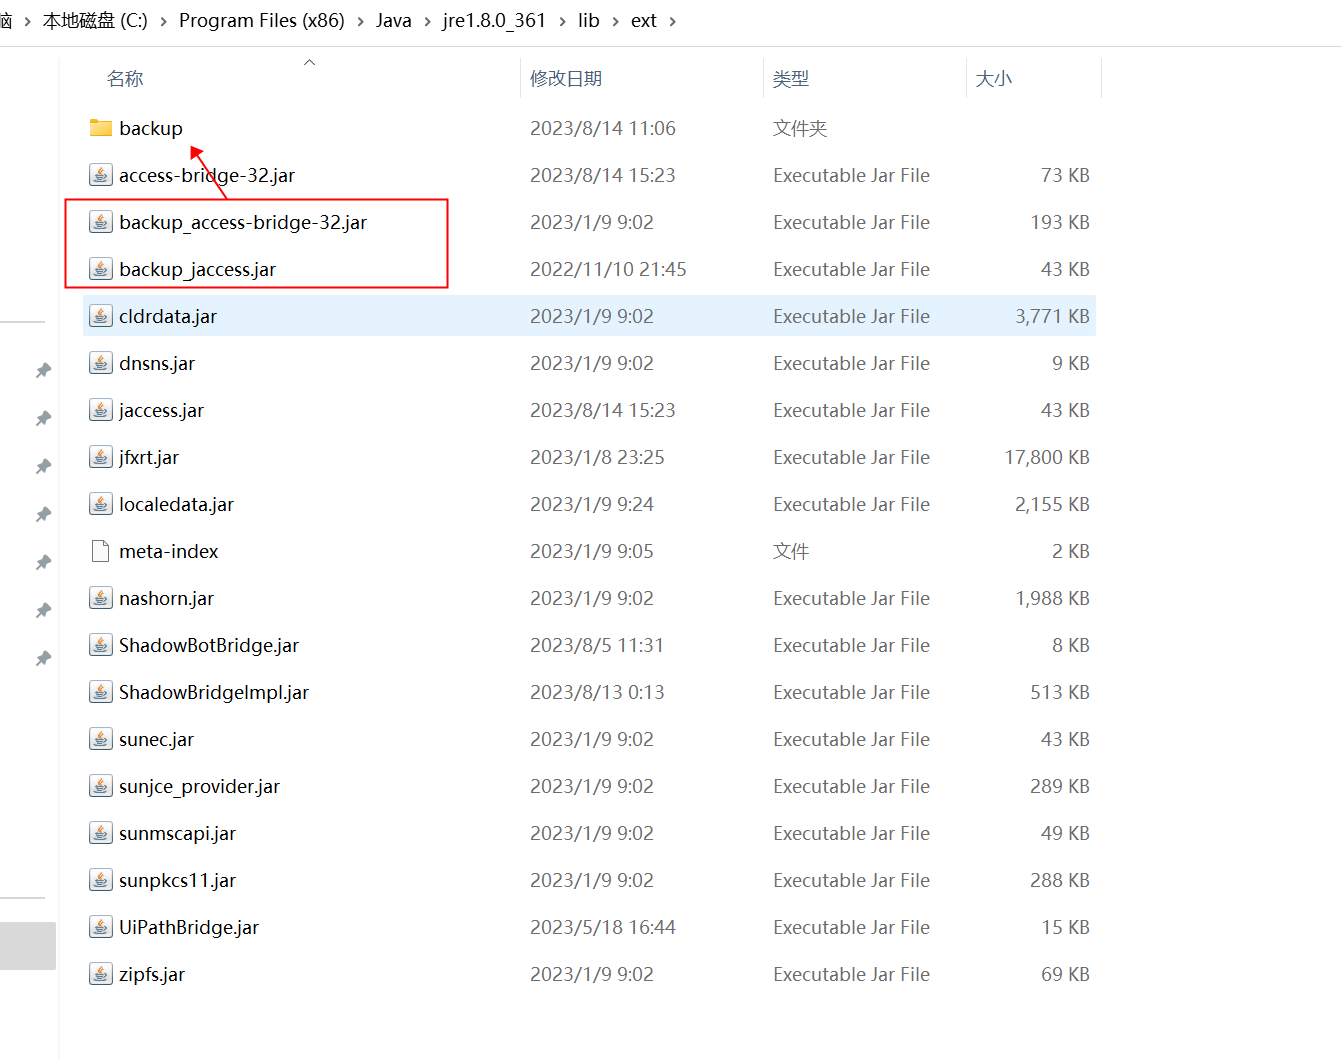Click the meta-index blank file icon
Image resolution: width=1342 pixels, height=1060 pixels.
pyautogui.click(x=100, y=551)
